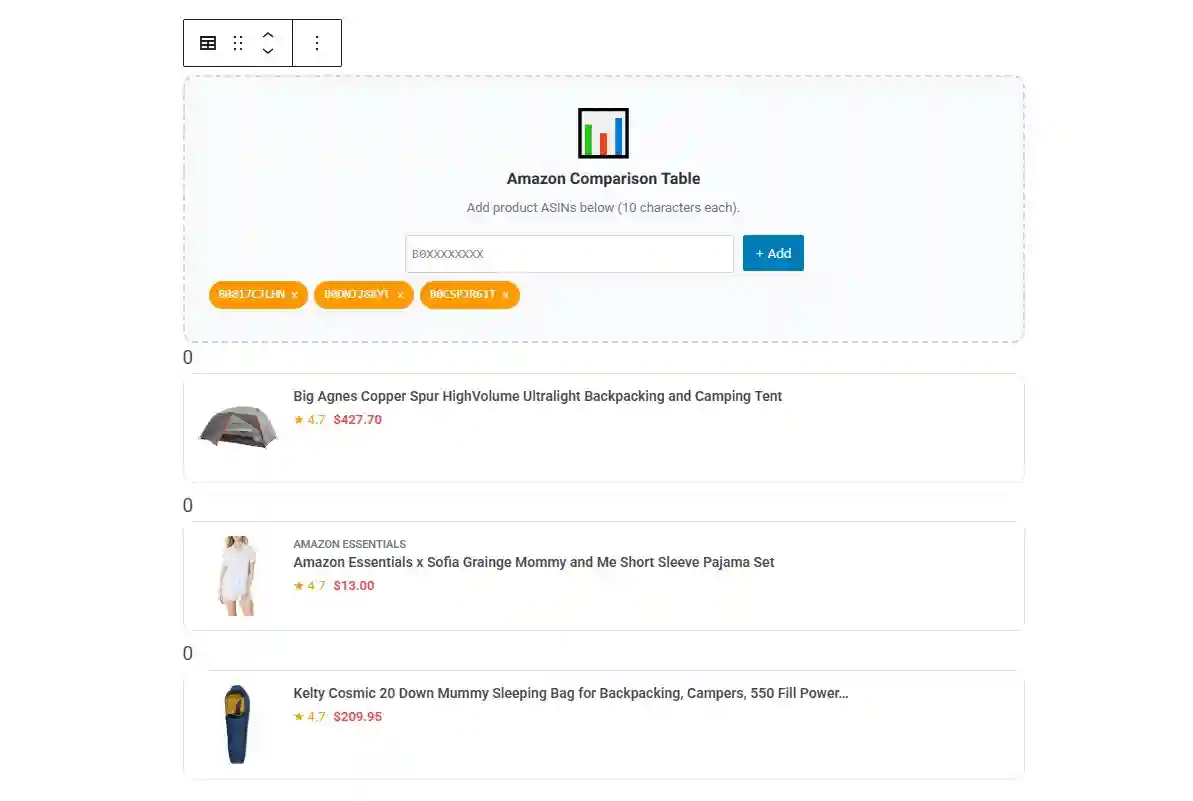
Task: Open the Kelty Cosmic 20 sleeping bag title
Action: 570,693
